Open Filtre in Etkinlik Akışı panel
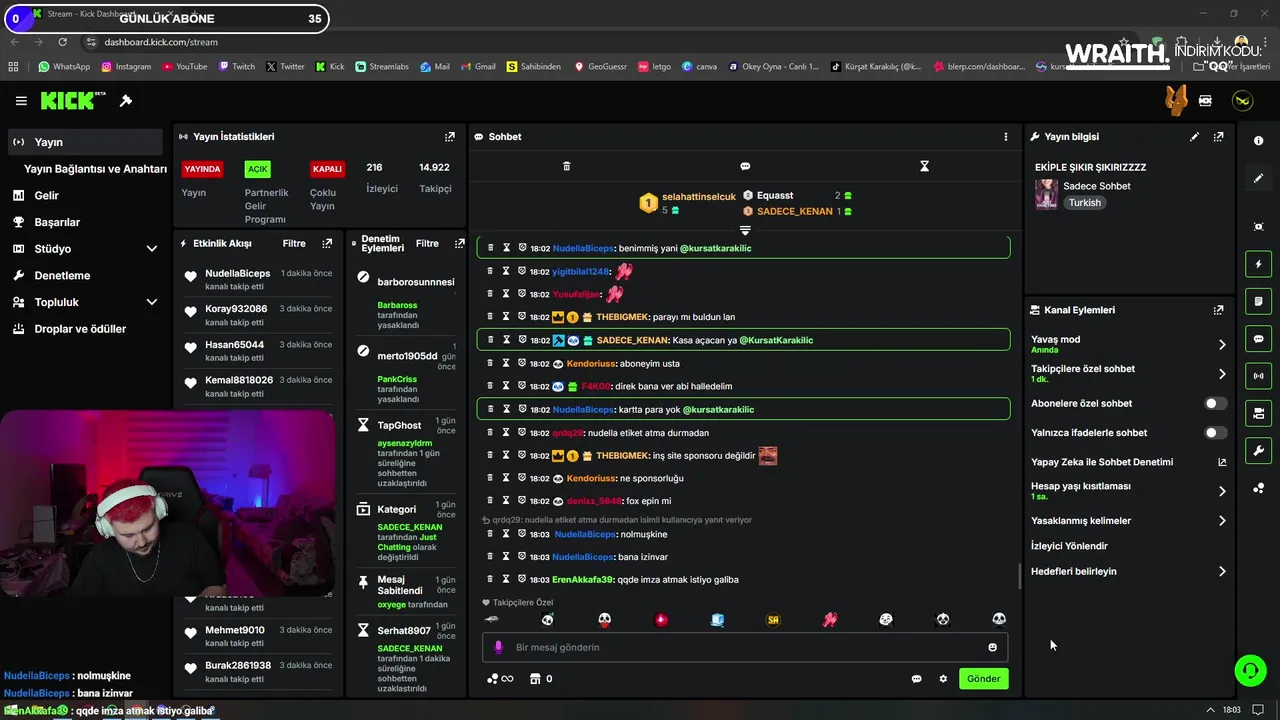The height and width of the screenshot is (720, 1280). pyautogui.click(x=294, y=243)
